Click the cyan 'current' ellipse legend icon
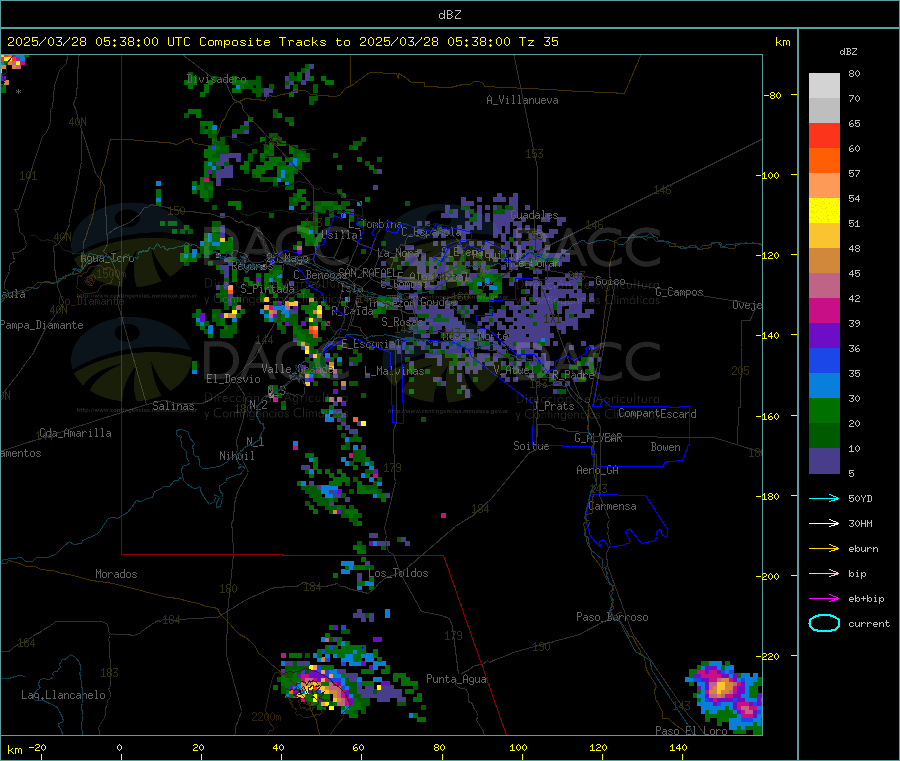The image size is (900, 761). pyautogui.click(x=824, y=623)
